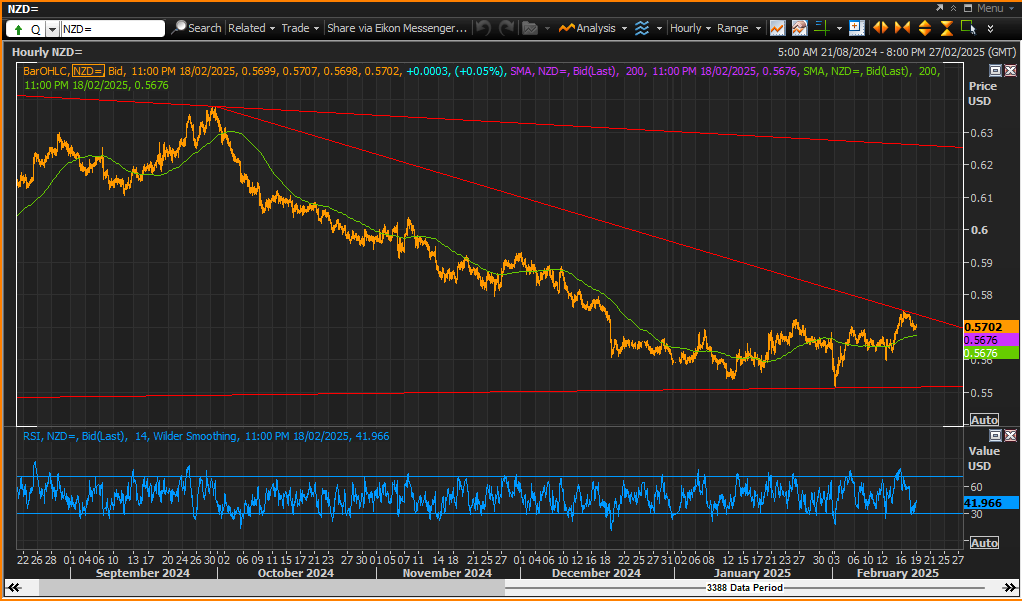The height and width of the screenshot is (601, 1022).
Task: Select the green zoom rectangle tool
Action: coord(969,28)
